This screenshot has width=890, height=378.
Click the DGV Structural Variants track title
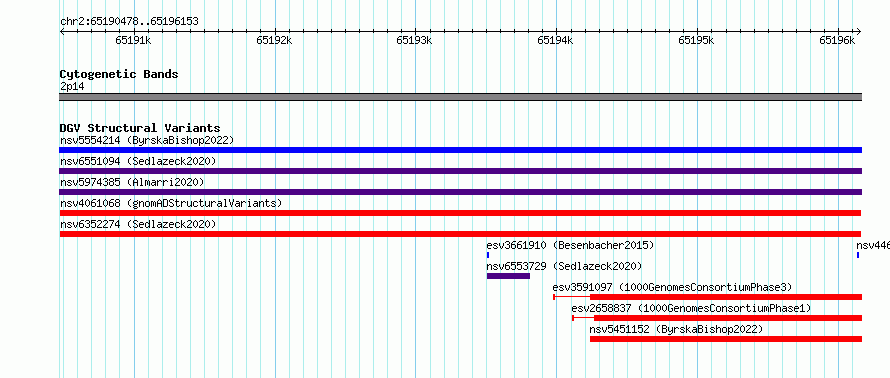[x=140, y=128]
